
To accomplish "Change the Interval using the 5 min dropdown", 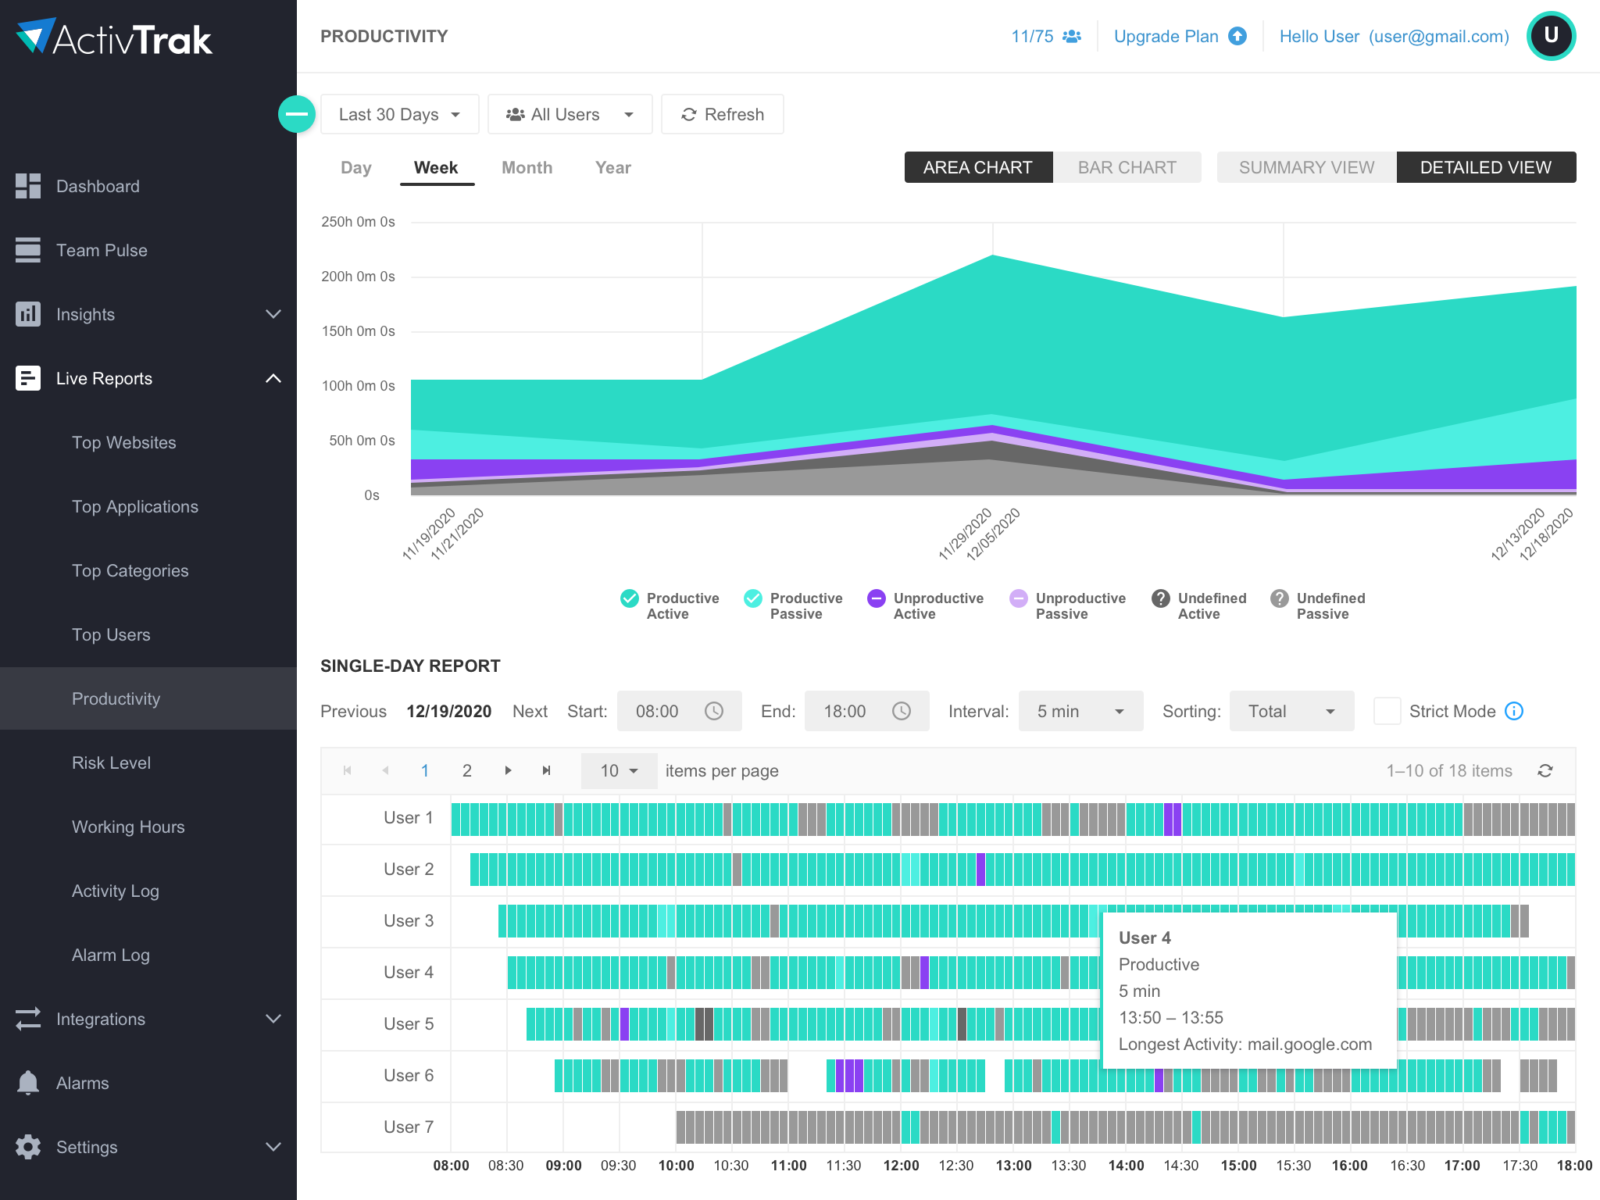I will tap(1079, 711).
